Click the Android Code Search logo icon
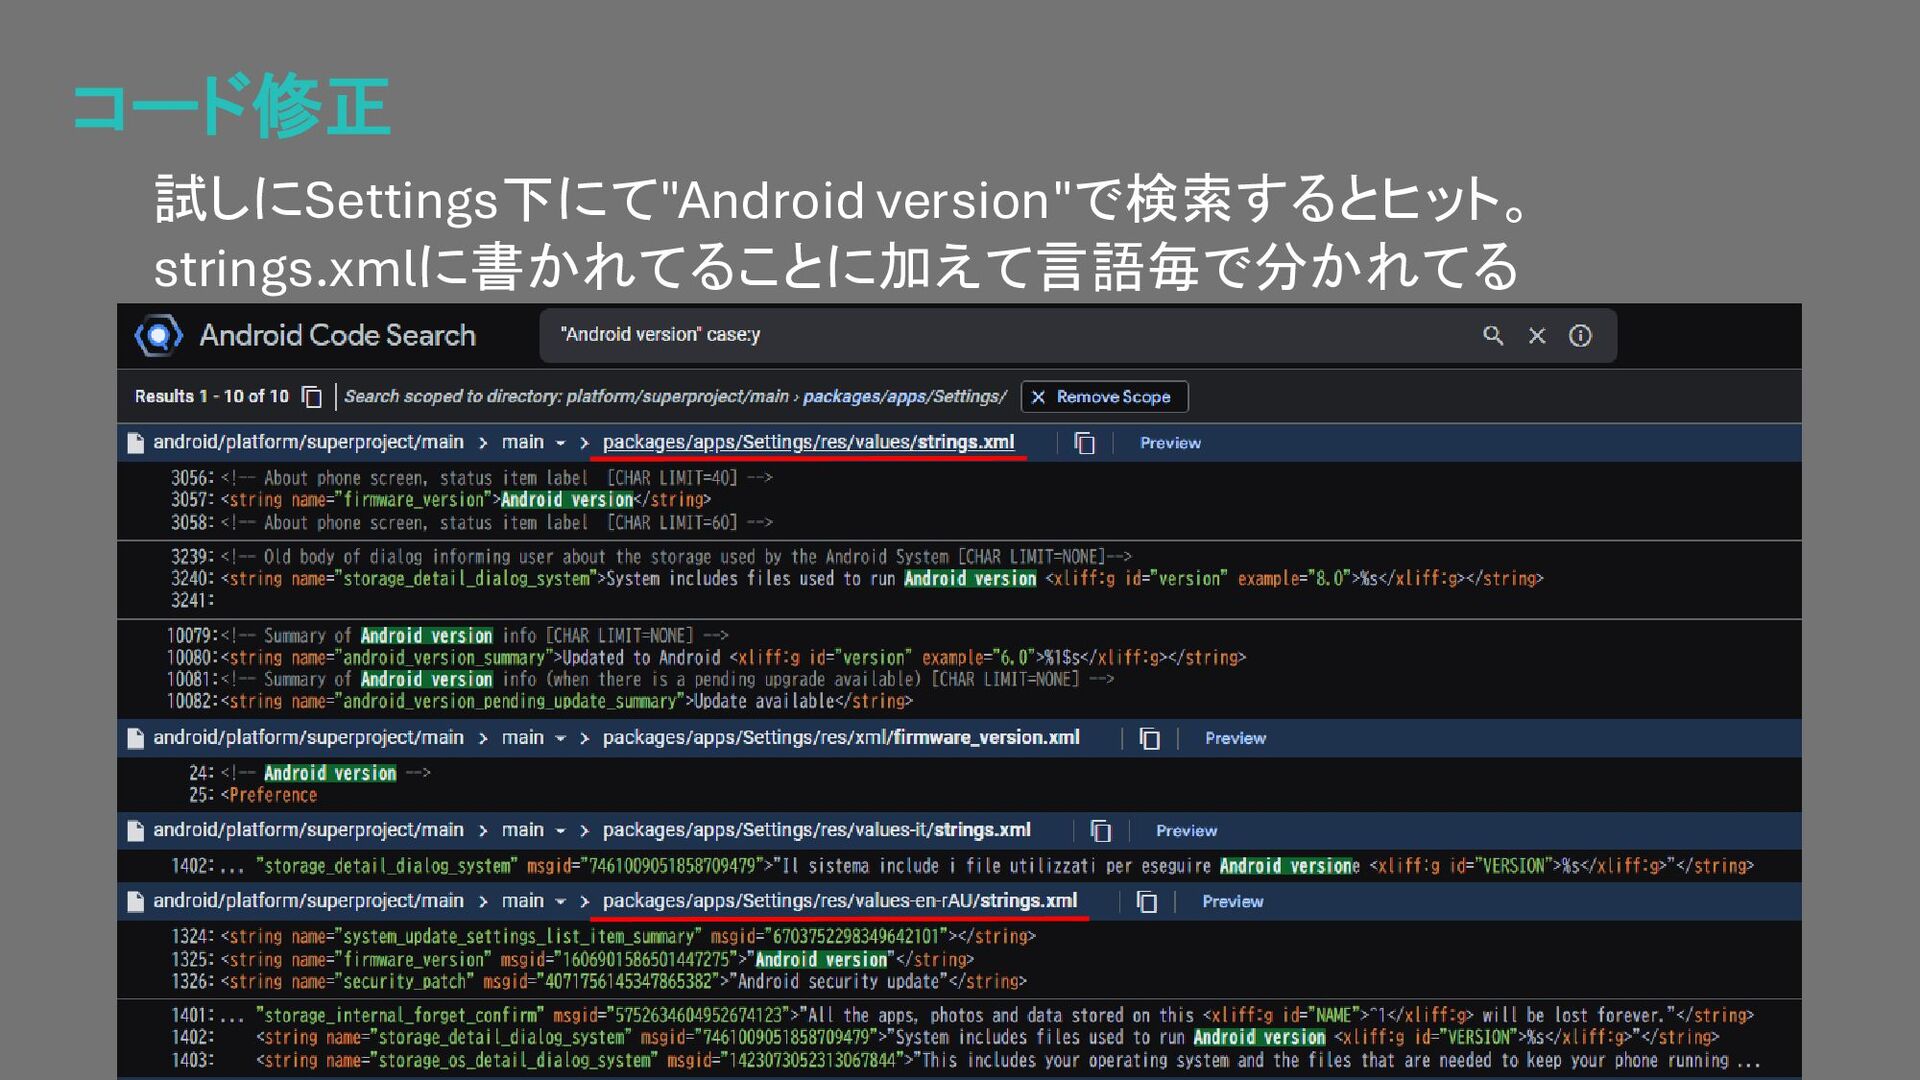Image resolution: width=1920 pixels, height=1080 pixels. pyautogui.click(x=159, y=335)
